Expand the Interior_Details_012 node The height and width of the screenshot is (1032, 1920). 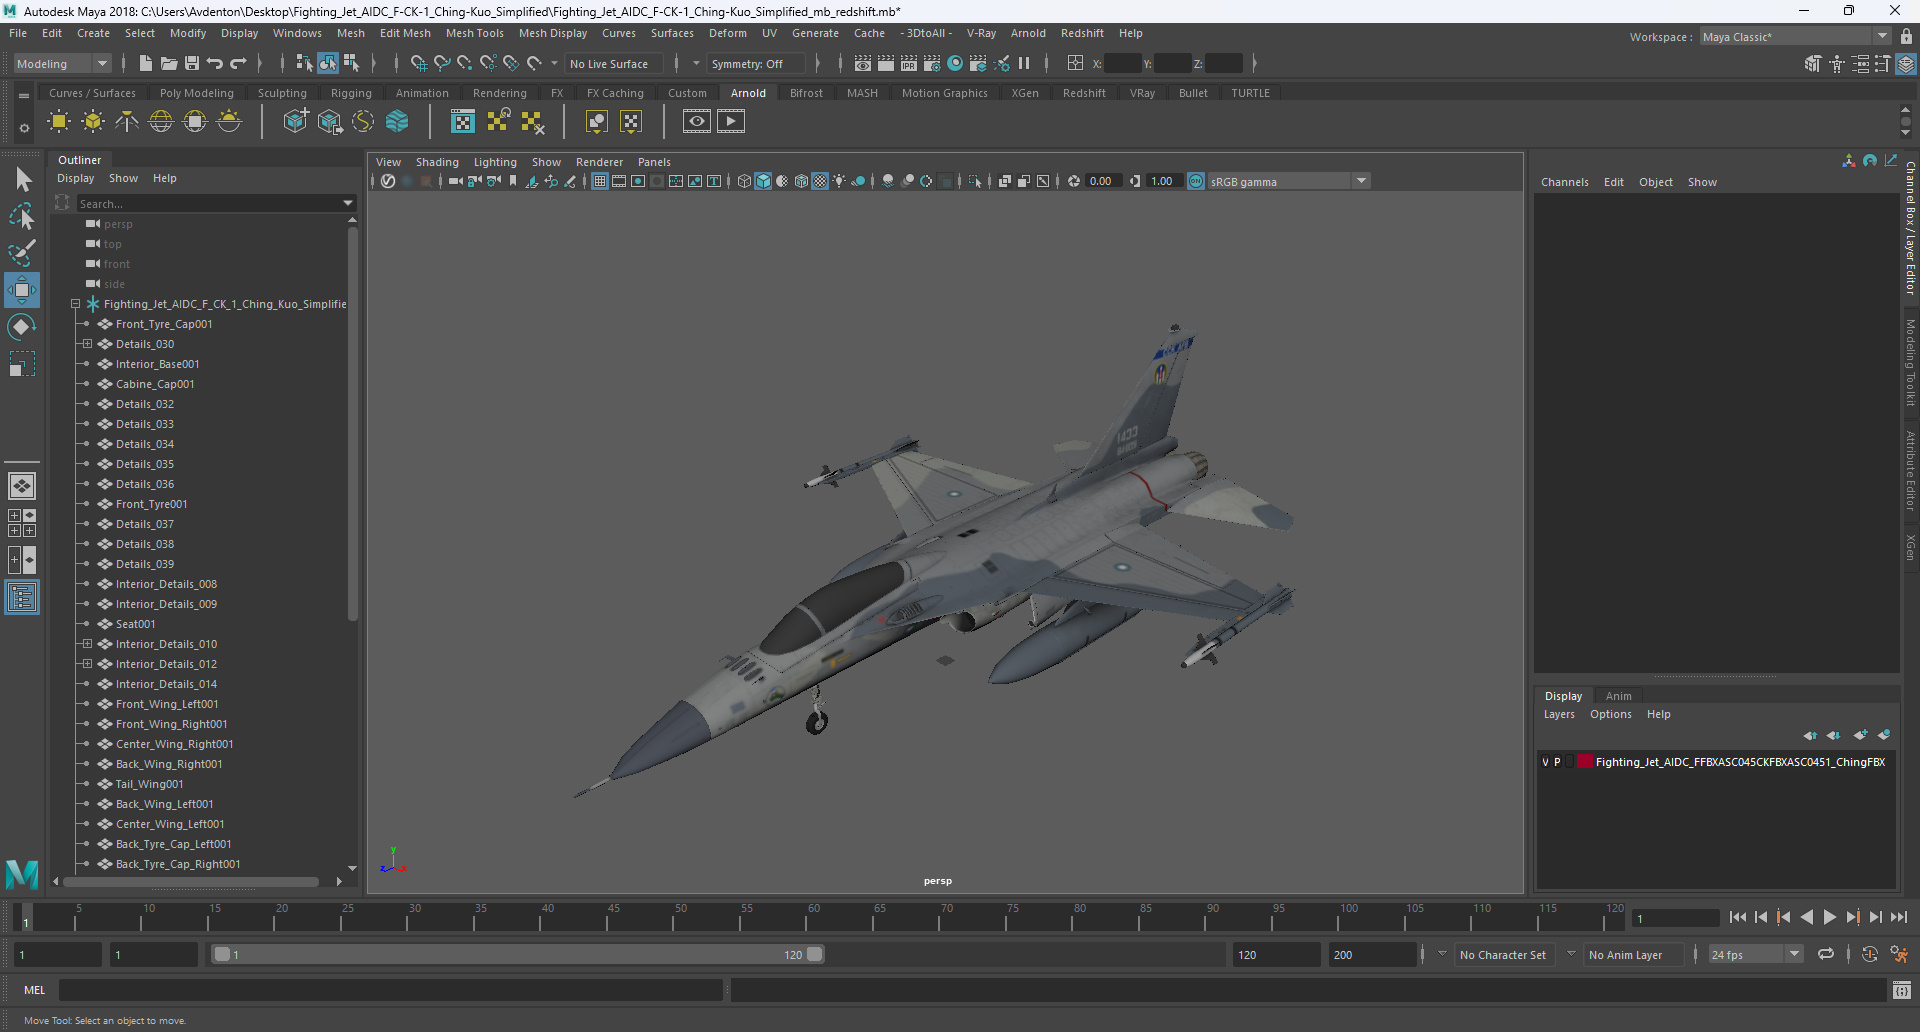coord(87,664)
